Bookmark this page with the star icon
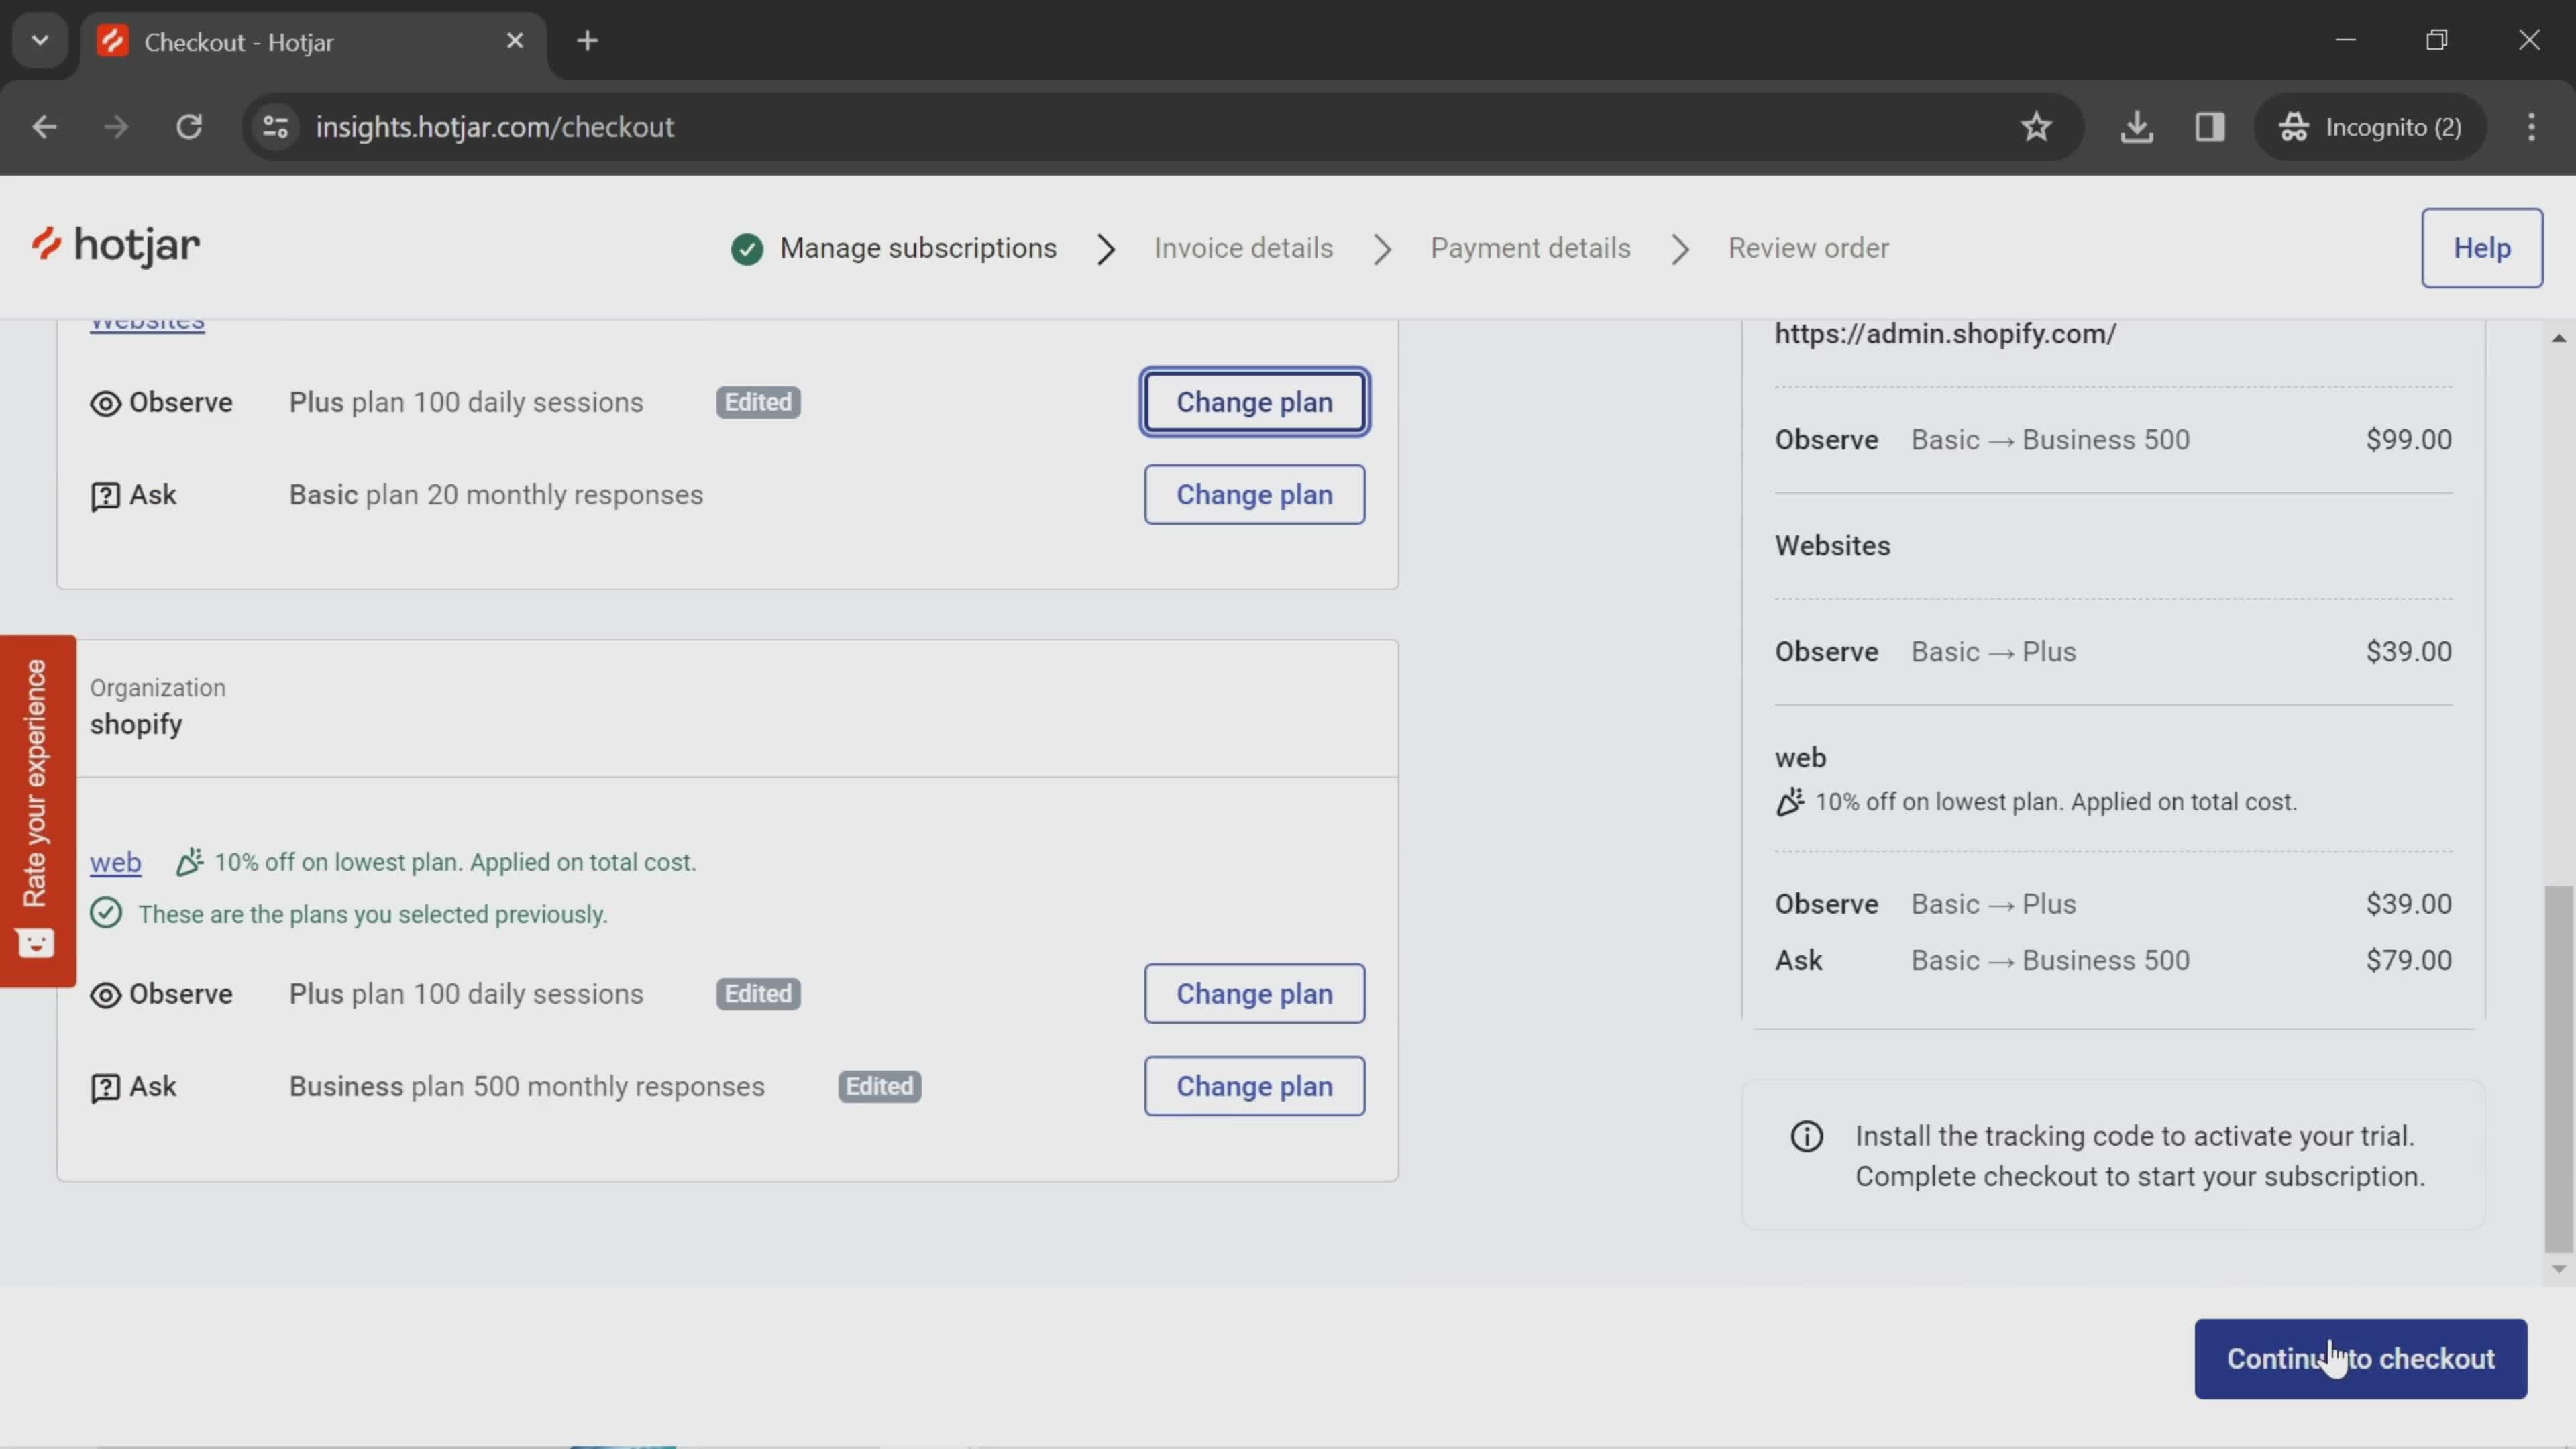The height and width of the screenshot is (1449, 2576). (2036, 127)
